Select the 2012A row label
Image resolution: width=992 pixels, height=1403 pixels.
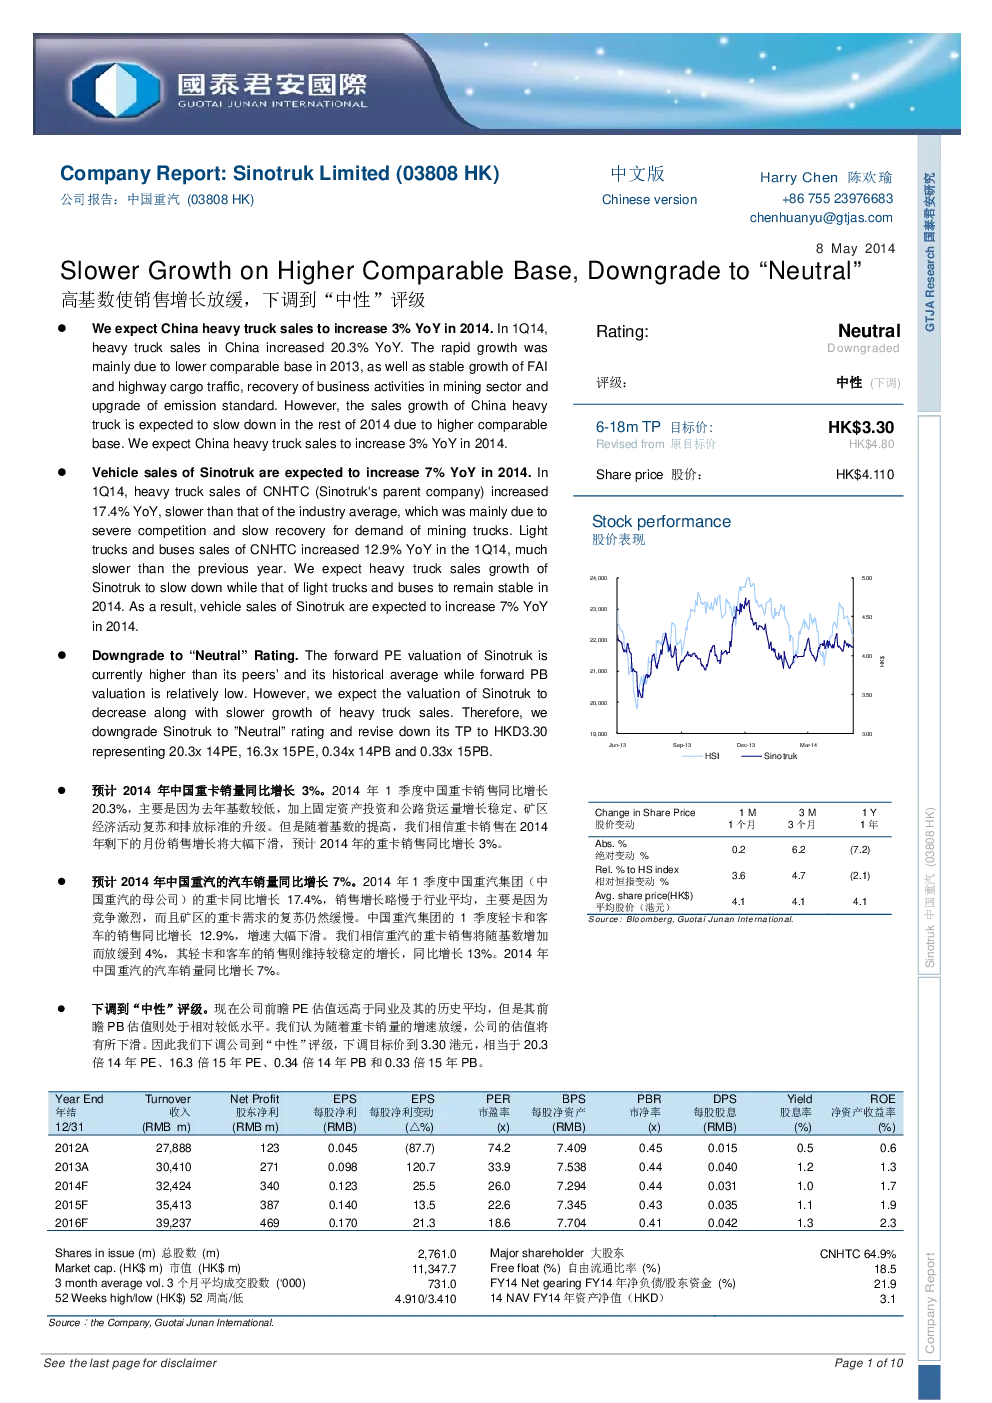71,1148
